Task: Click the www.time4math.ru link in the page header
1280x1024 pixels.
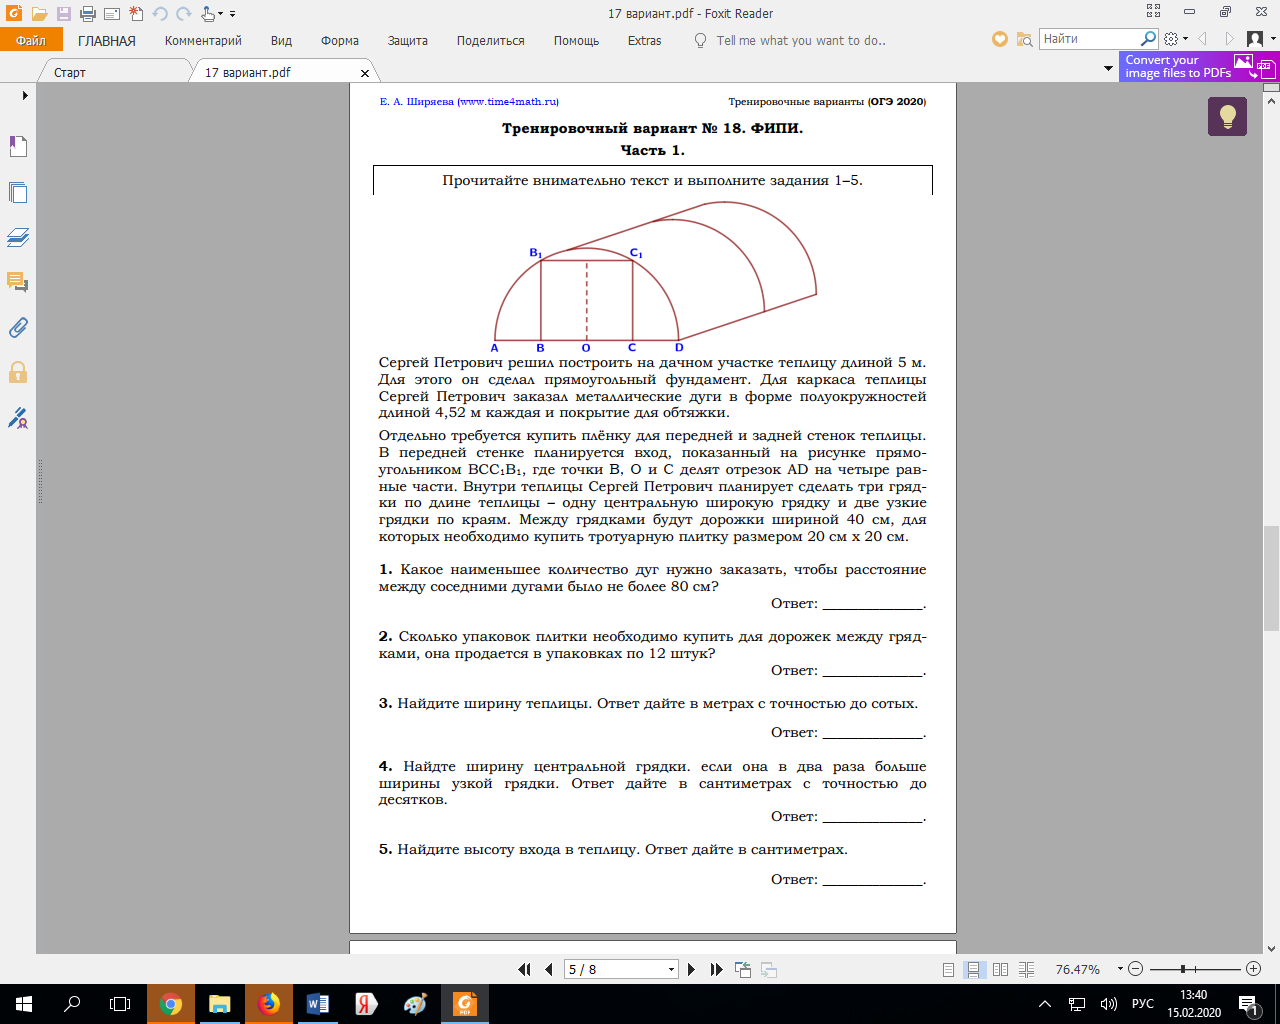Action: (508, 102)
